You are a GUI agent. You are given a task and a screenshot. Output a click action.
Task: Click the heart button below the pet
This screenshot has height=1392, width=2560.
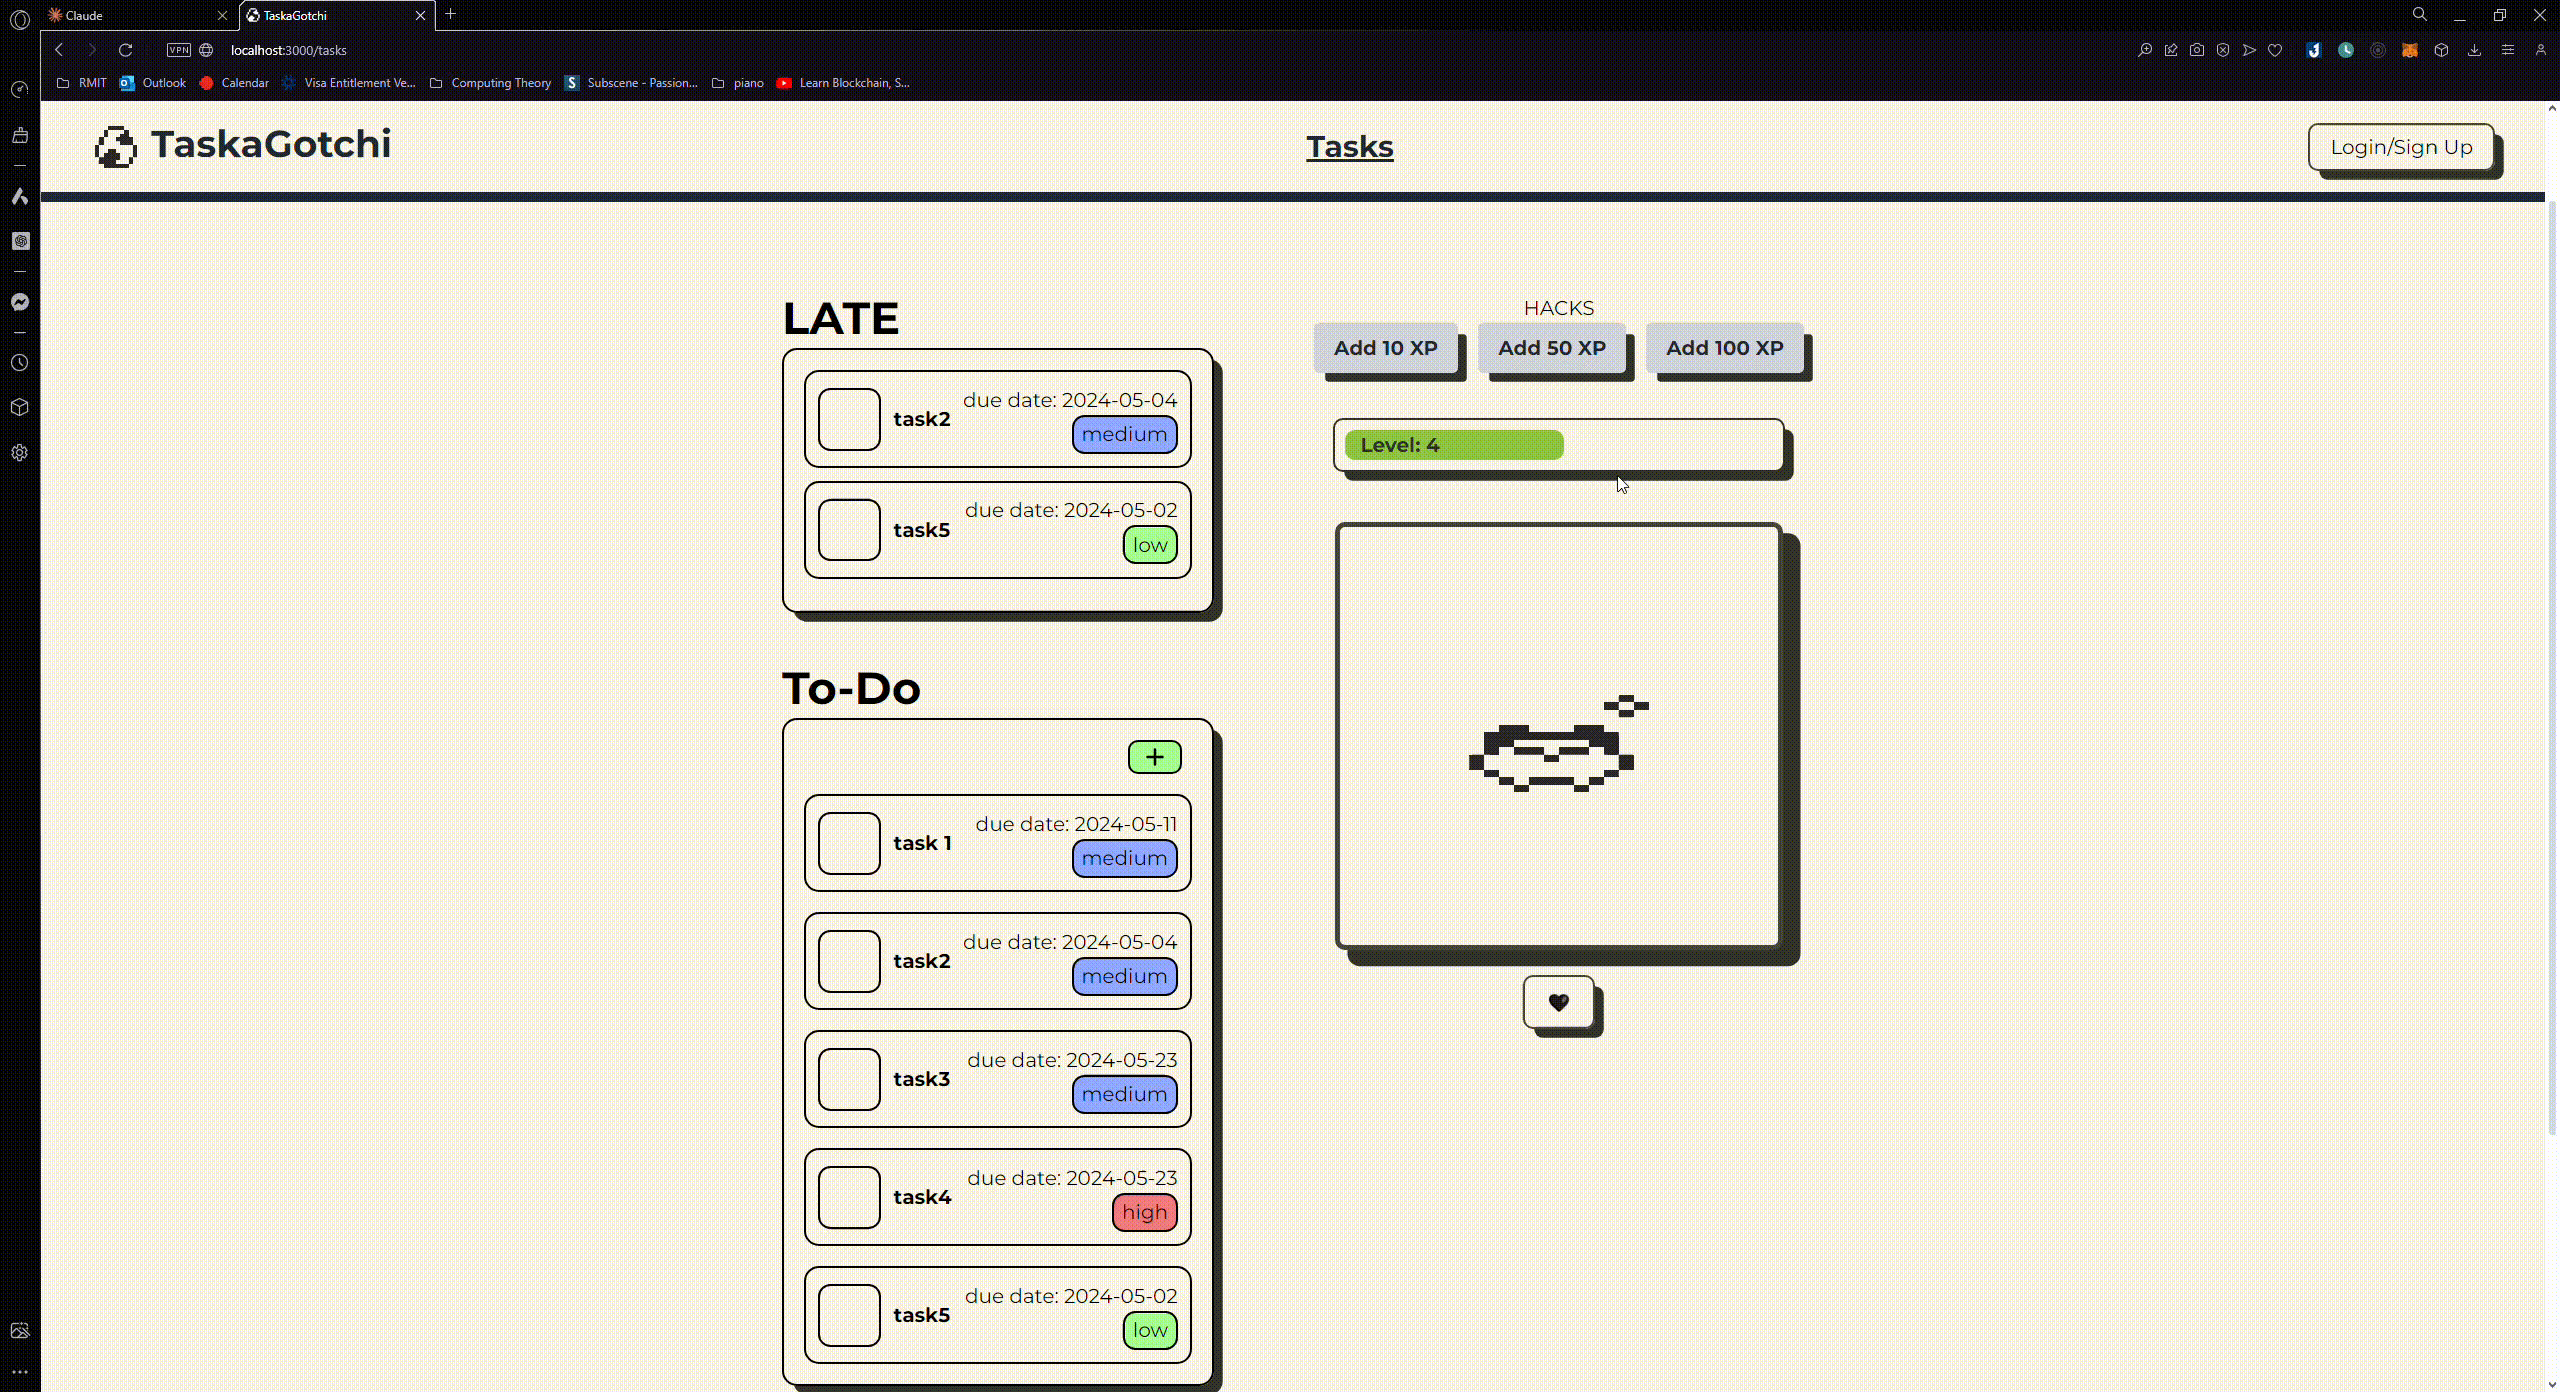[1558, 1002]
